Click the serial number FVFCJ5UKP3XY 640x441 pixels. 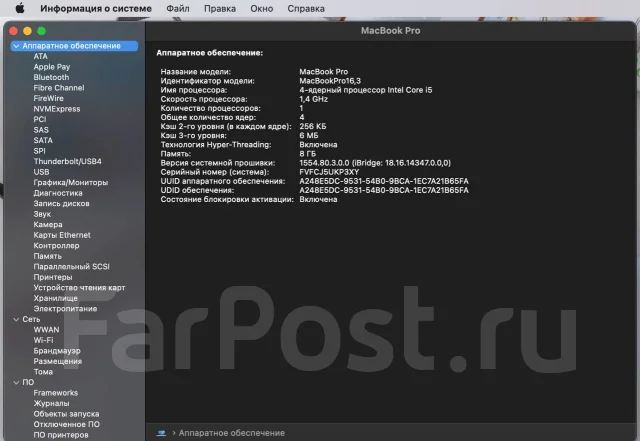coord(329,172)
